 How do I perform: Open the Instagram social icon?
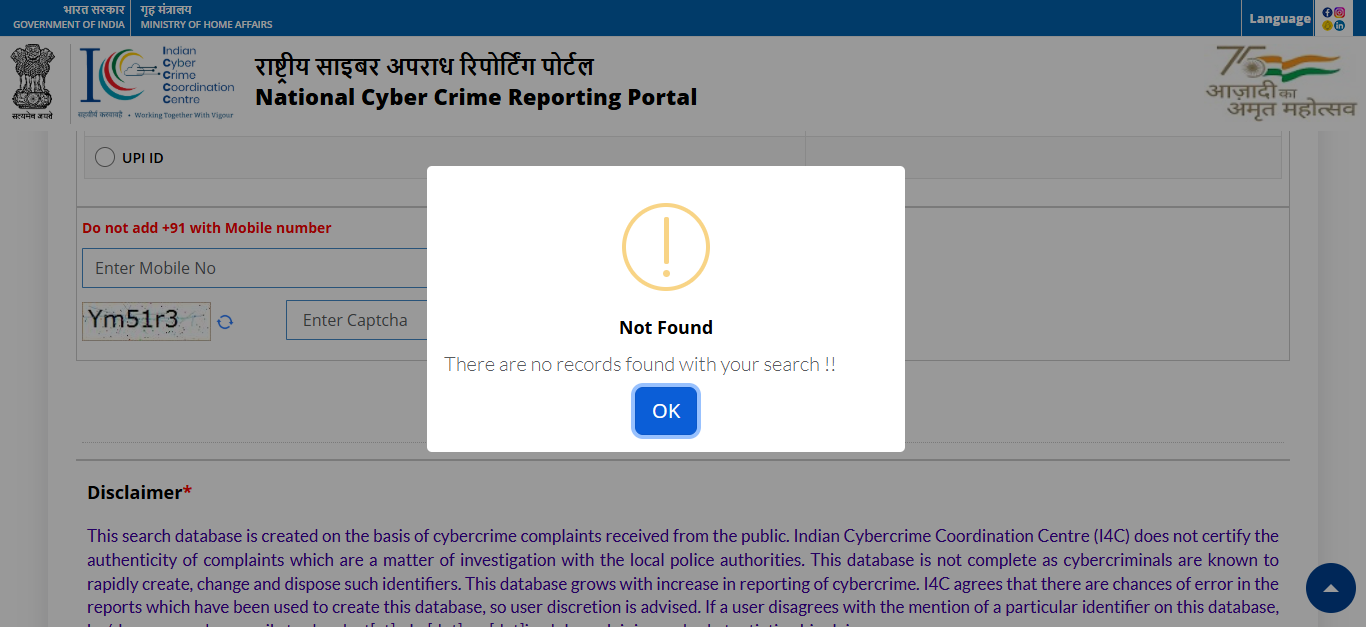(1340, 12)
